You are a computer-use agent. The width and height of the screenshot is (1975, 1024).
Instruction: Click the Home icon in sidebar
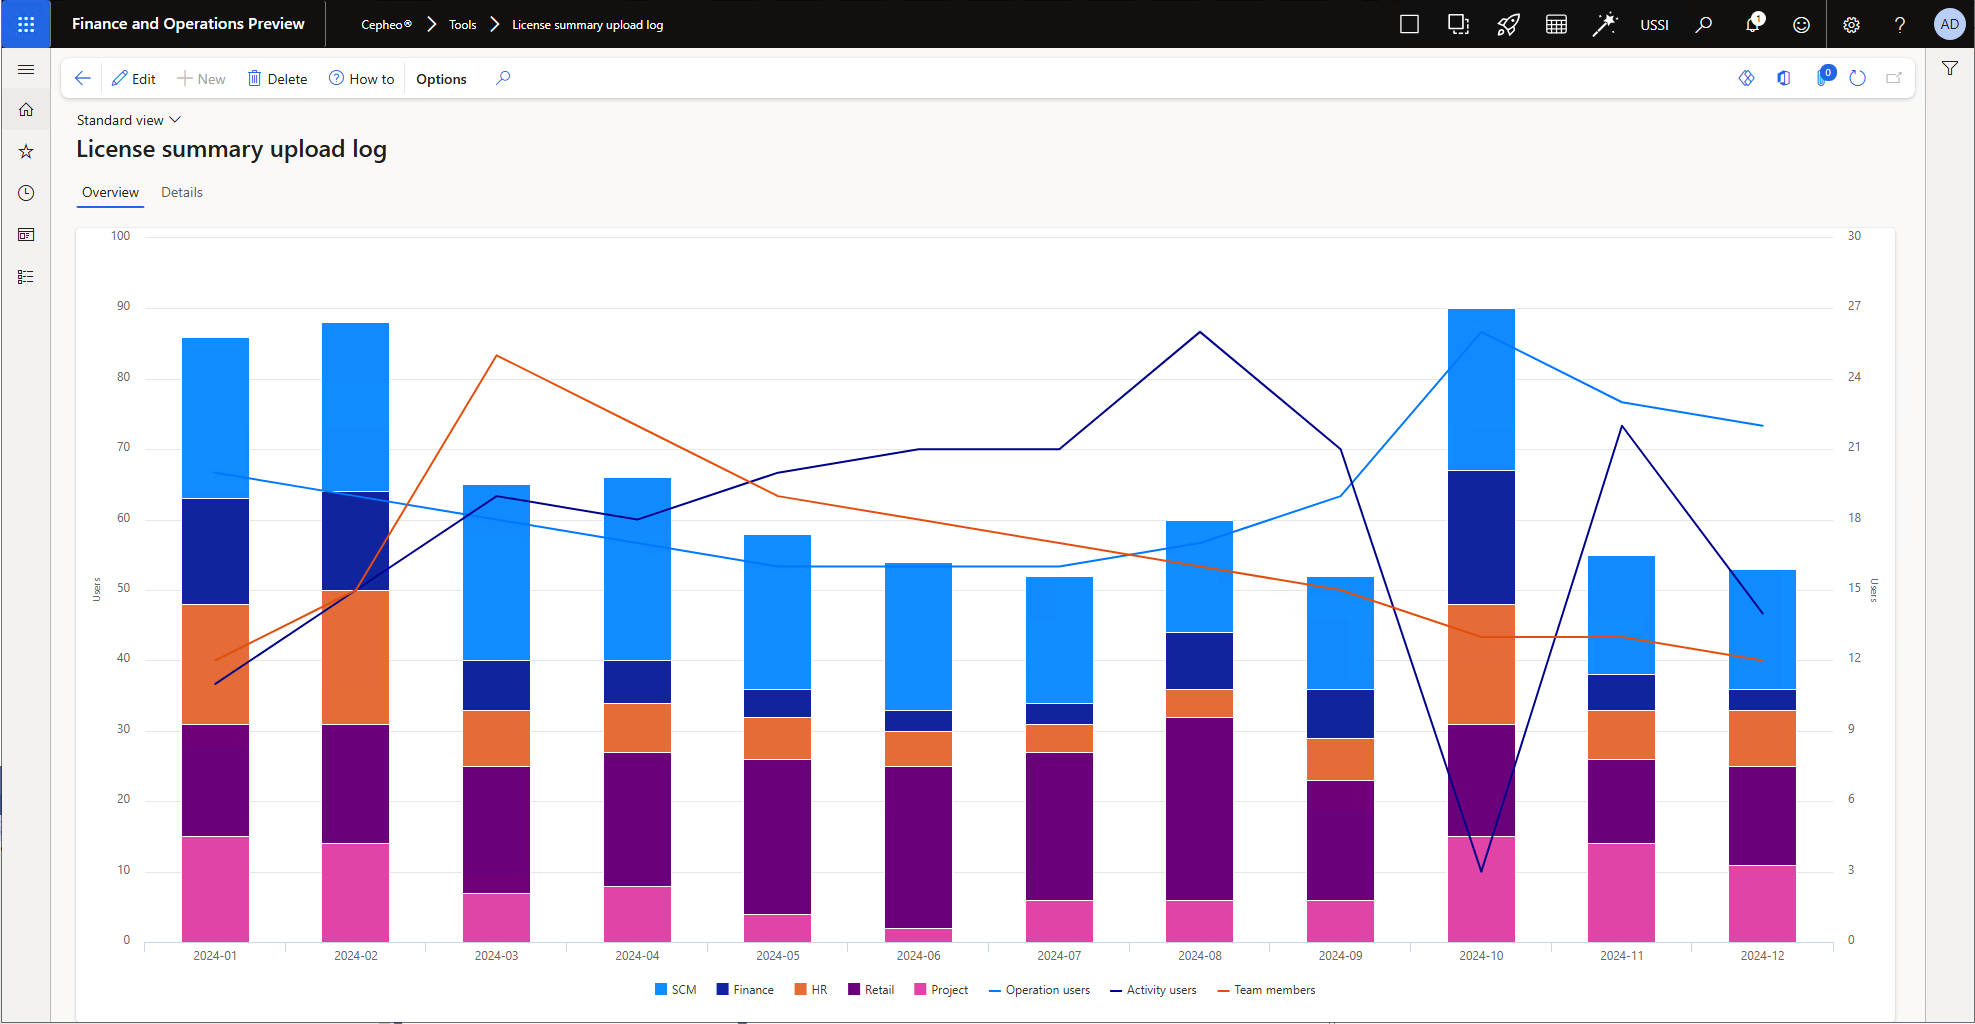coord(26,110)
